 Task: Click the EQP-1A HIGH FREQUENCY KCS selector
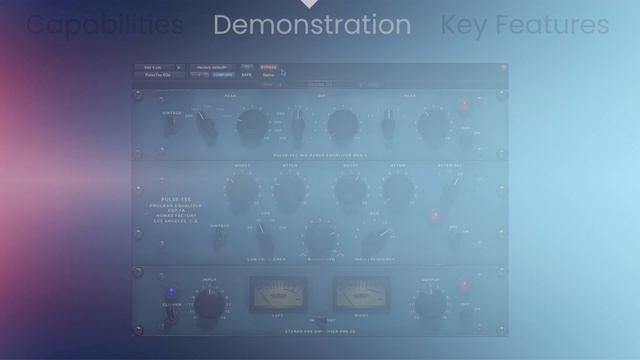(x=376, y=241)
